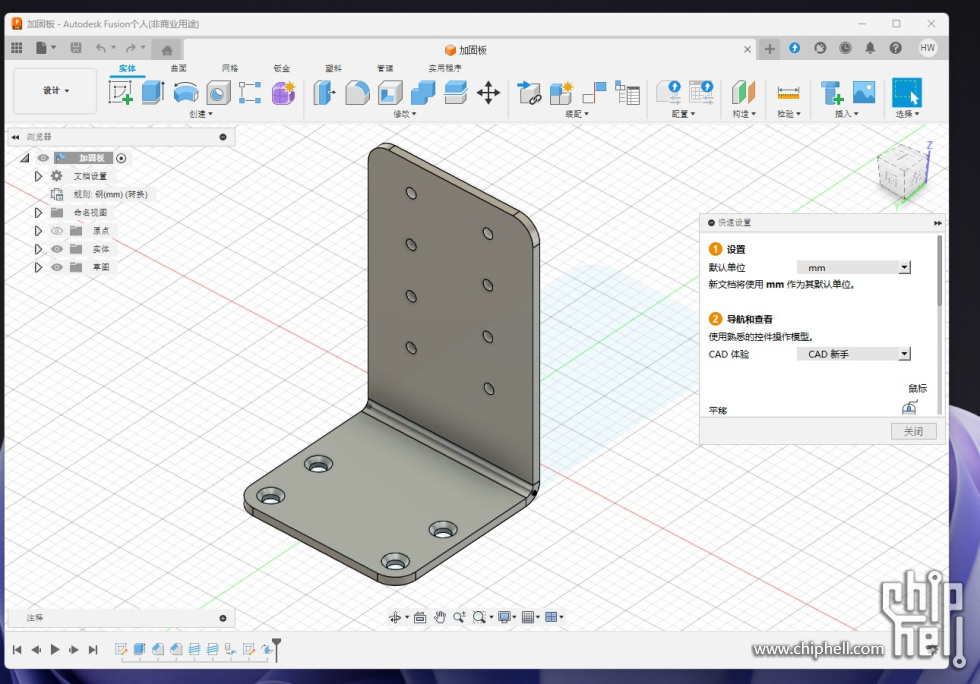Viewport: 980px width, 684px height.
Task: Click the Orbit navigation icon
Action: click(x=395, y=617)
